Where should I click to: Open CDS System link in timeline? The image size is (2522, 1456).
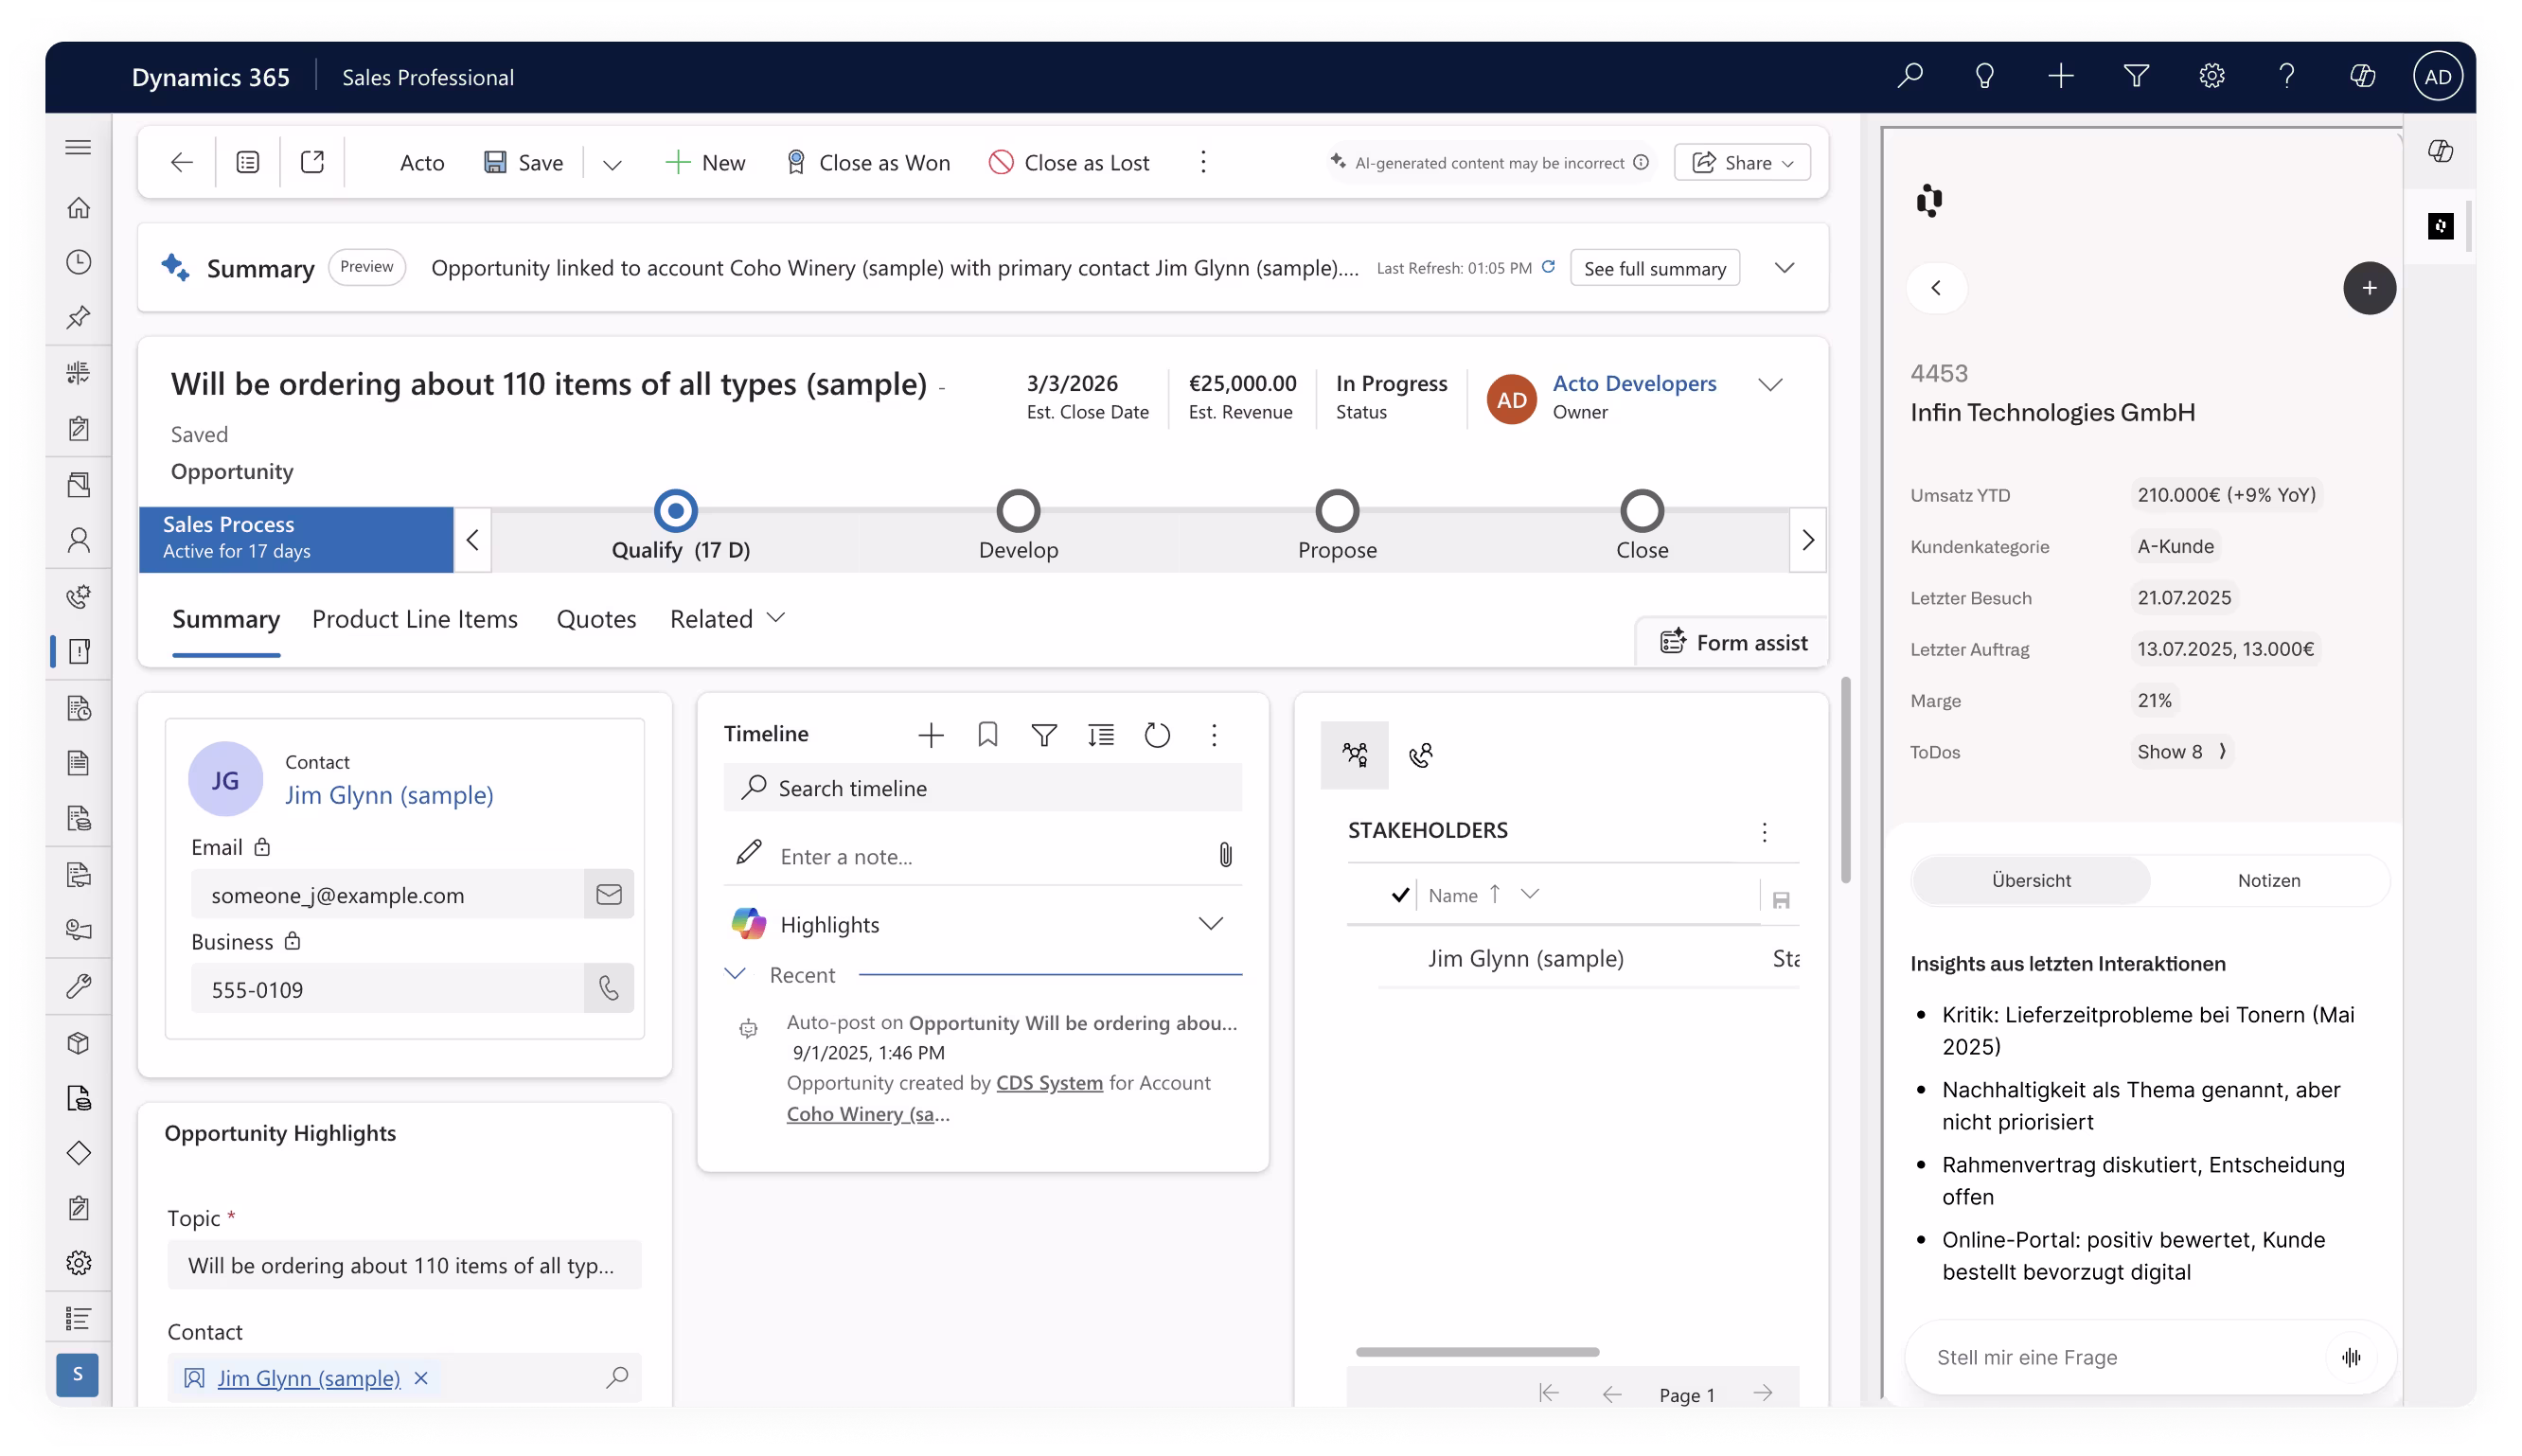point(1049,1083)
